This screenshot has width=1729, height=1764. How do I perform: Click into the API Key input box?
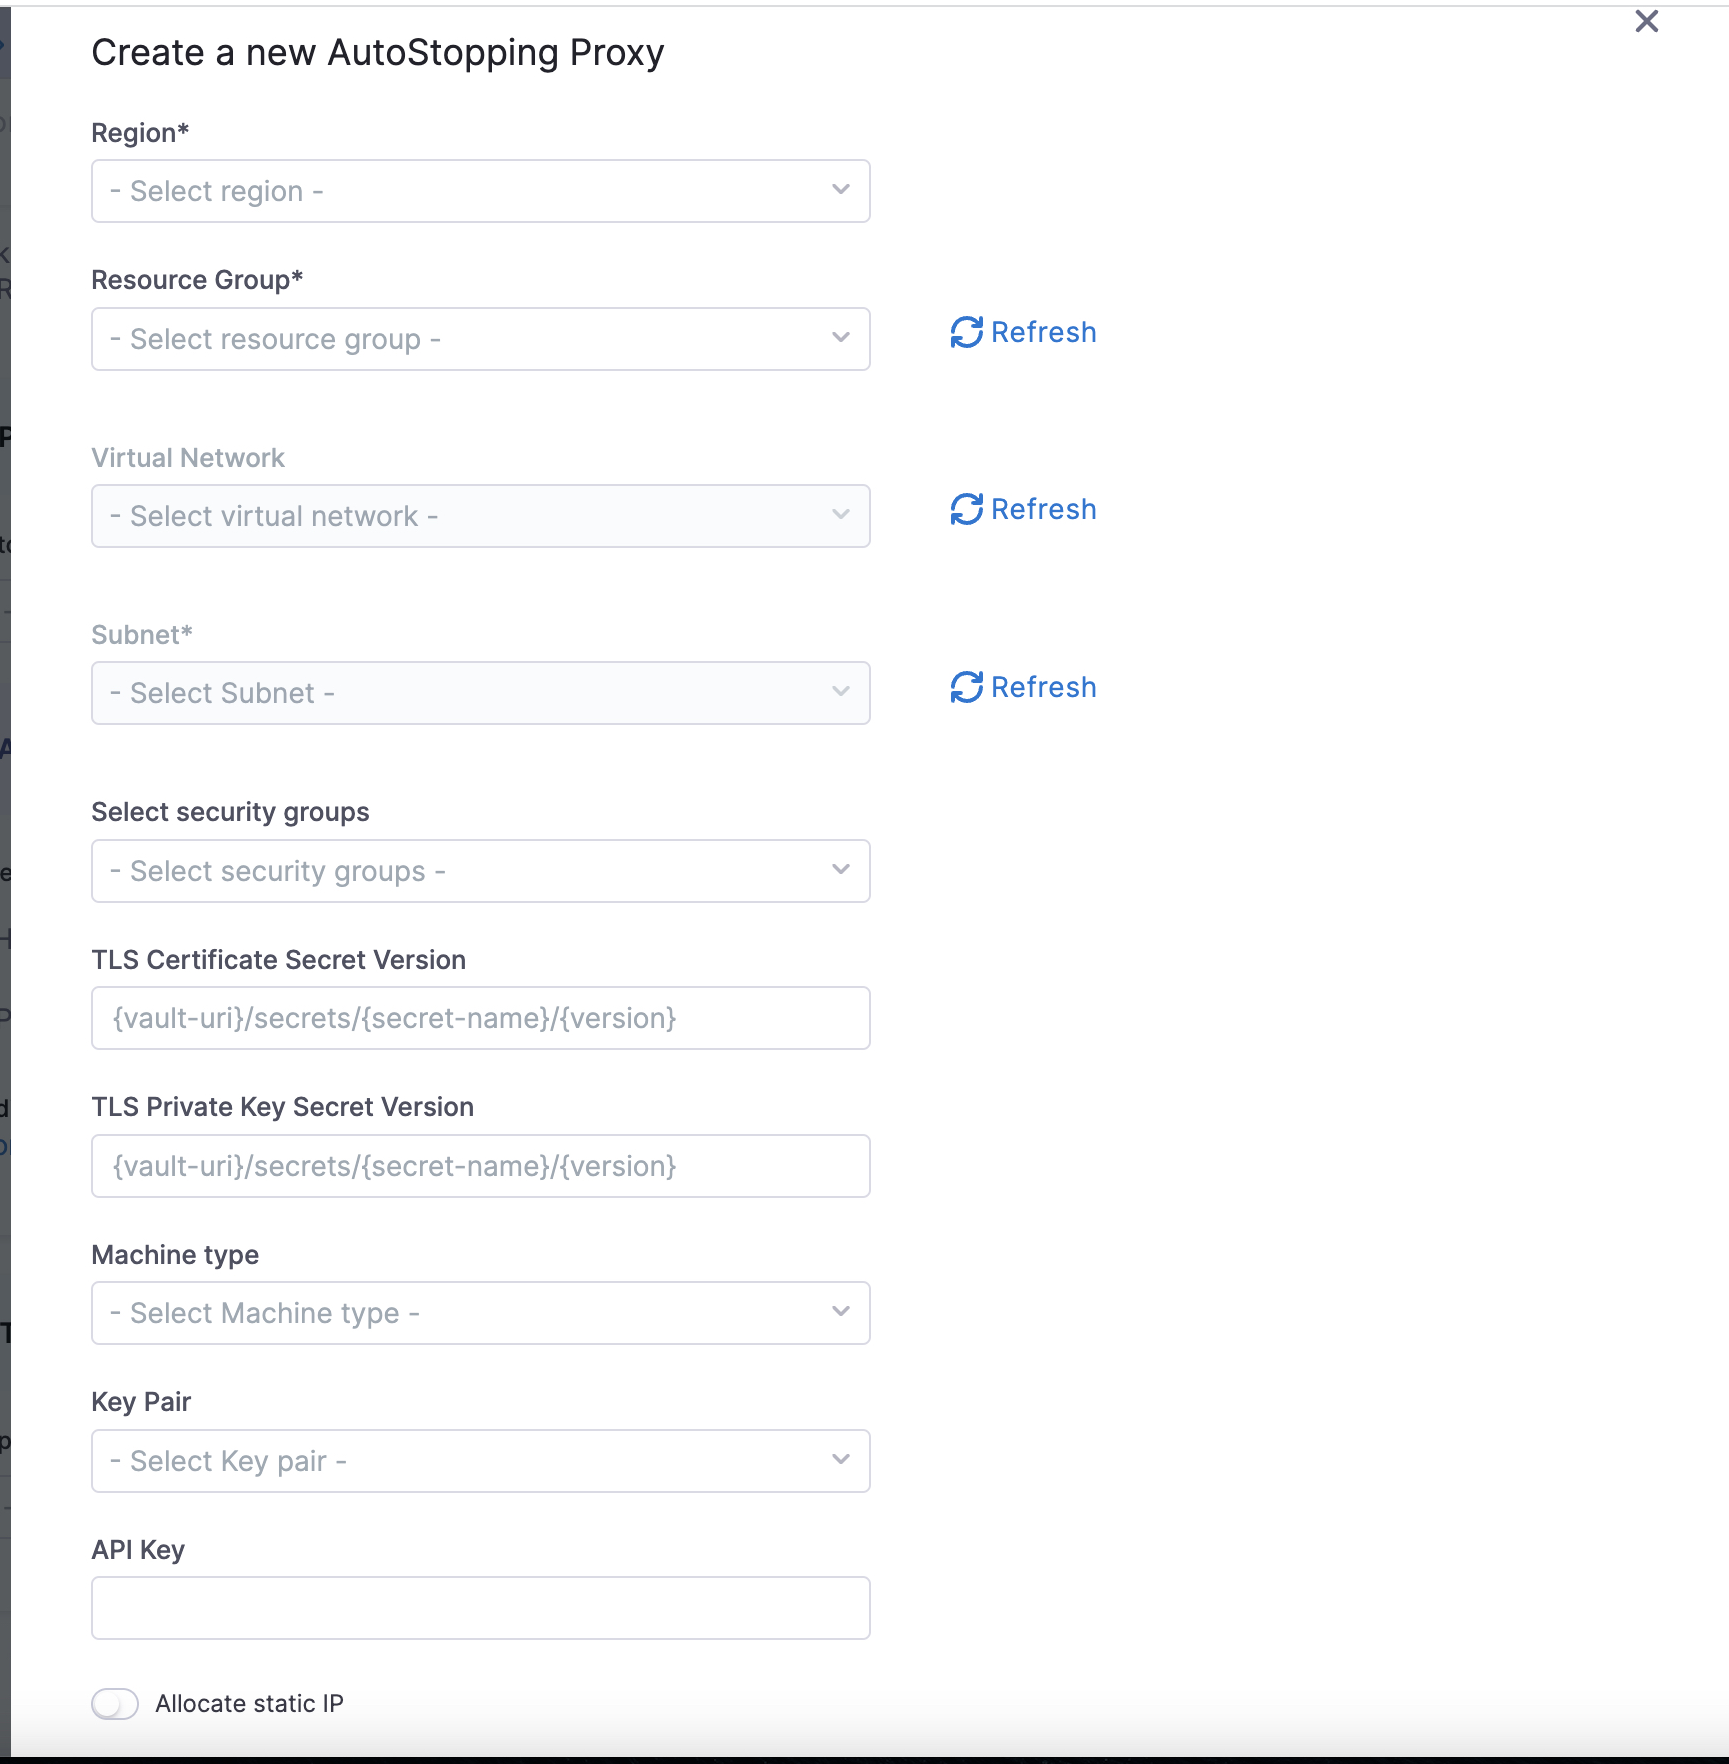481,1608
